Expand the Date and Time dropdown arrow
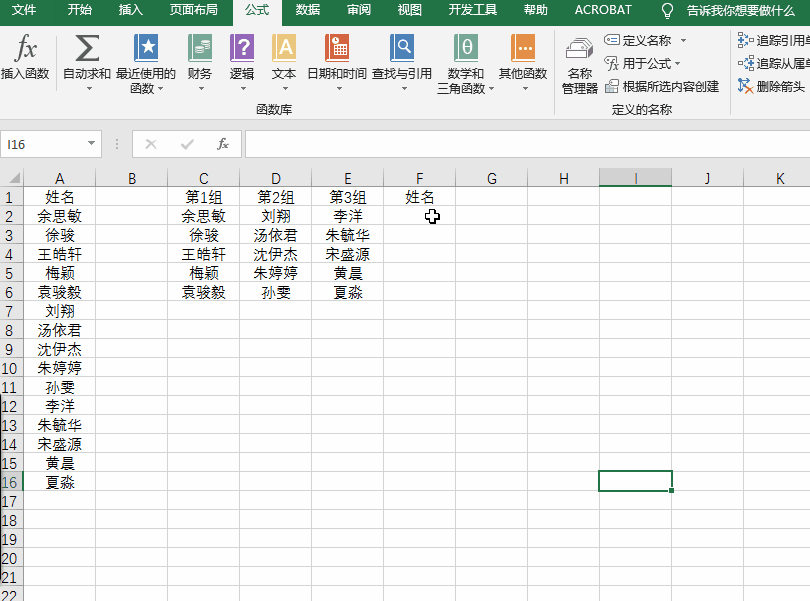 [339, 89]
